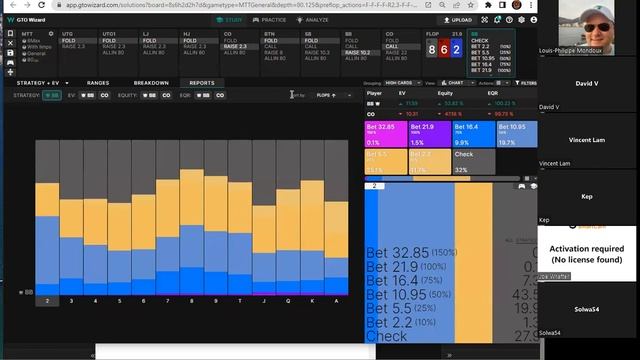Viewport: 640px width, 360px height.
Task: Expand the Strategy + EV dropdown arrow
Action: coord(67,83)
